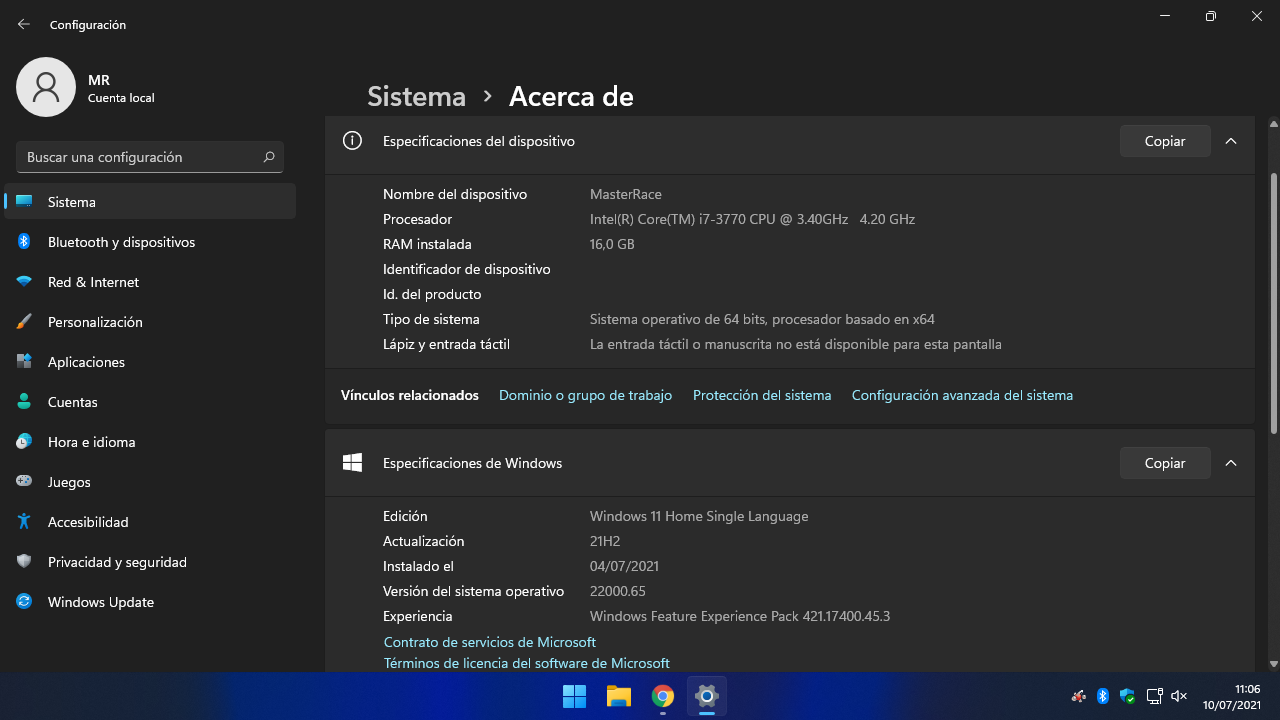Open Windows Update

click(x=100, y=602)
